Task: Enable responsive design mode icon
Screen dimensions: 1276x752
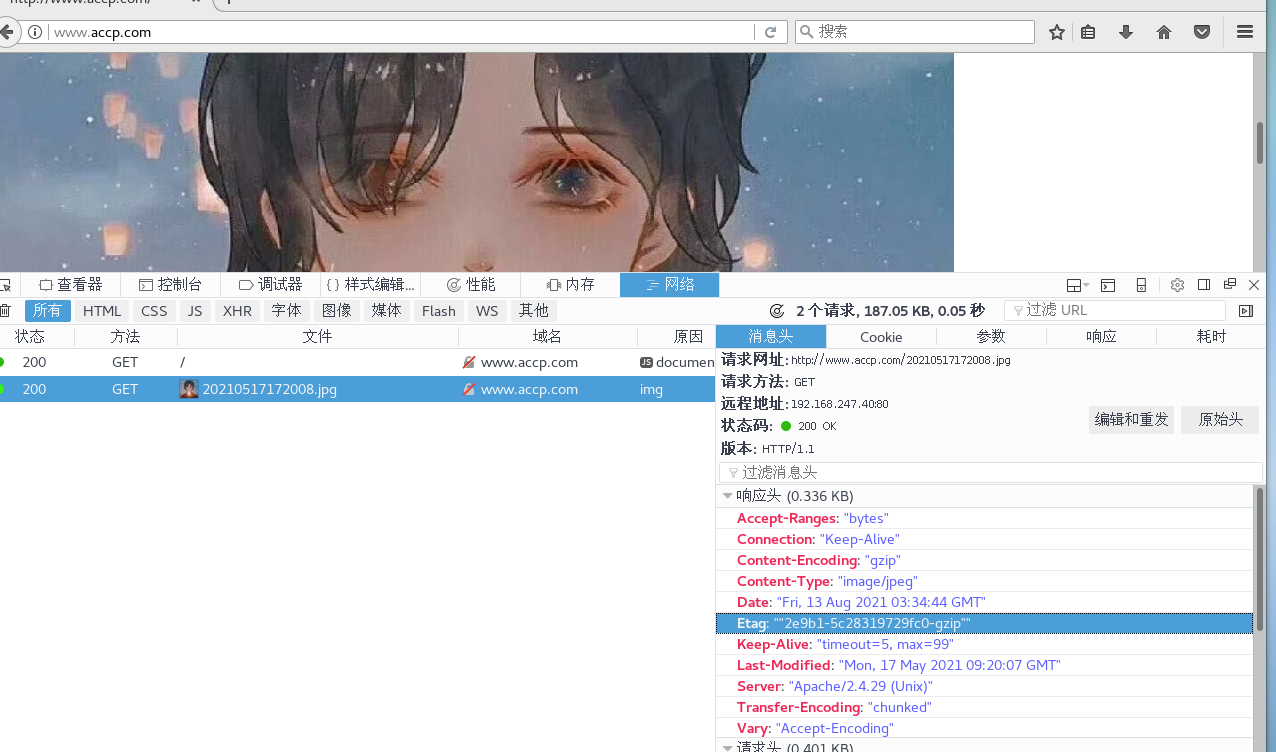Action: (x=1141, y=285)
